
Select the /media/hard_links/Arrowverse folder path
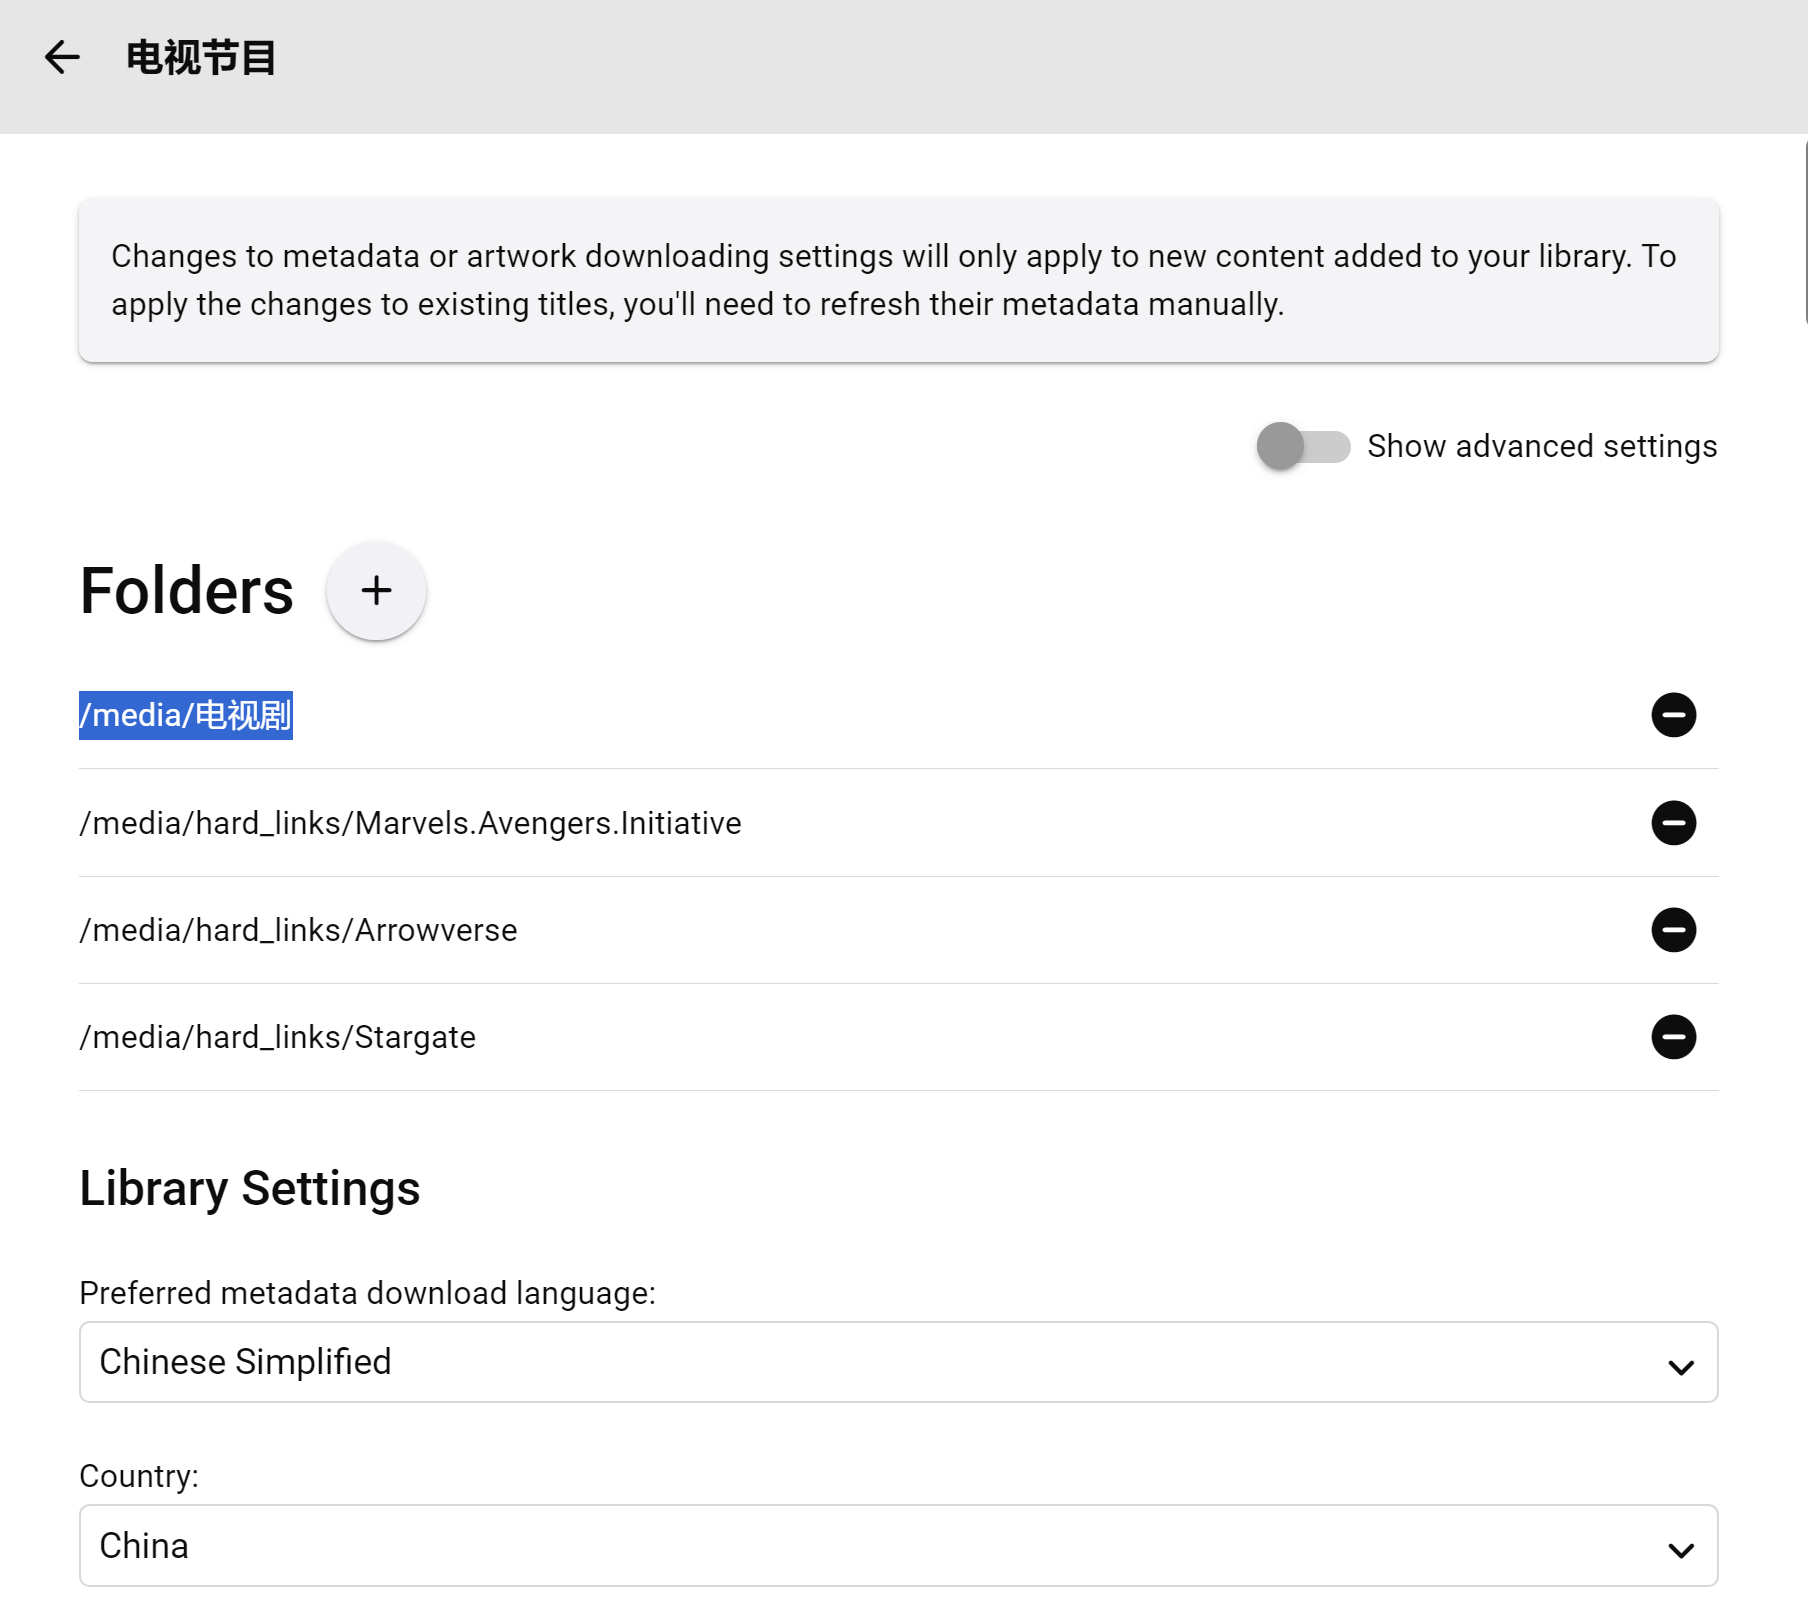coord(298,930)
